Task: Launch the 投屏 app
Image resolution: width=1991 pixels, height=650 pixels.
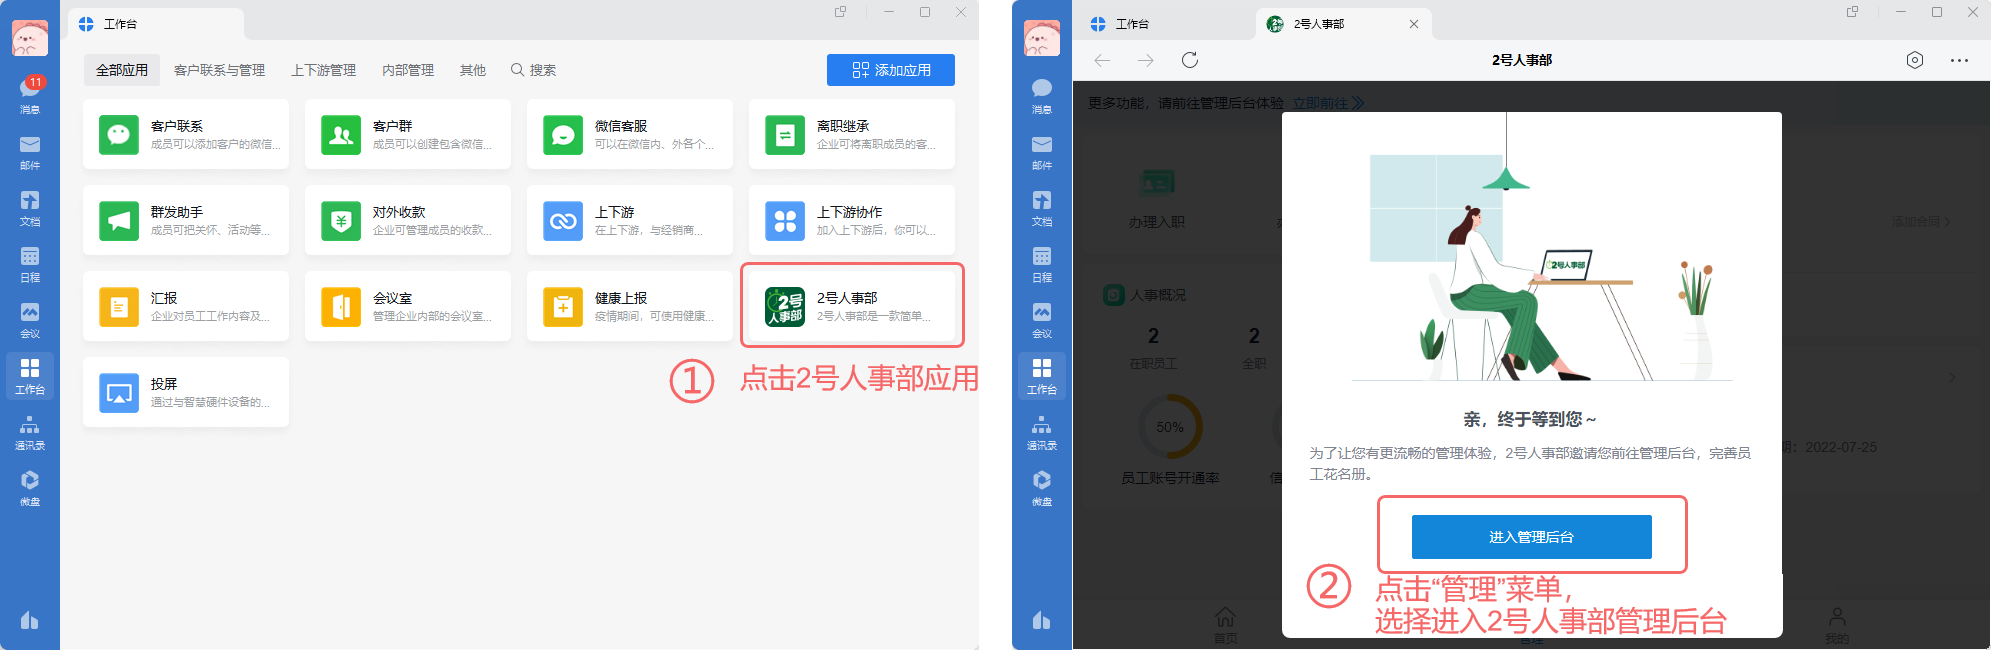Action: (x=186, y=392)
